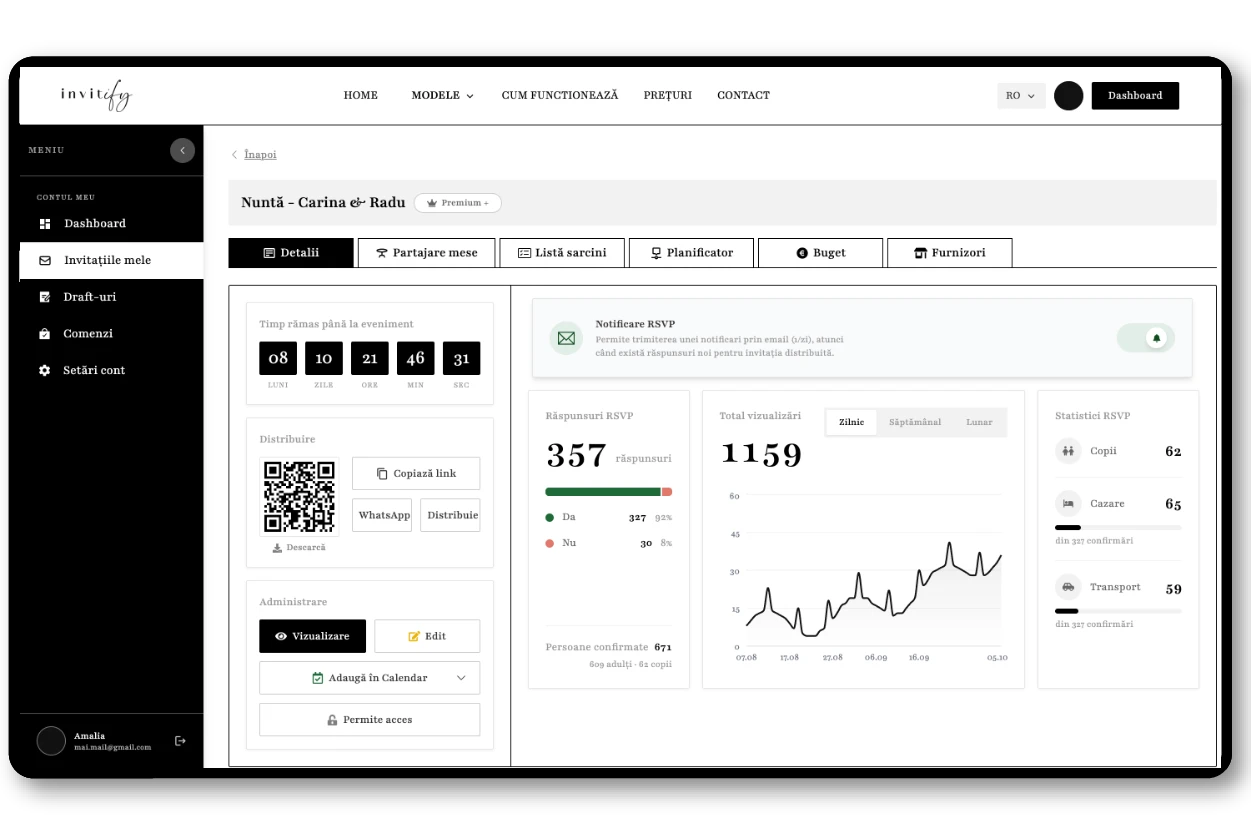This screenshot has width=1251, height=836.
Task: Click the round user avatar in the header
Action: [1069, 96]
